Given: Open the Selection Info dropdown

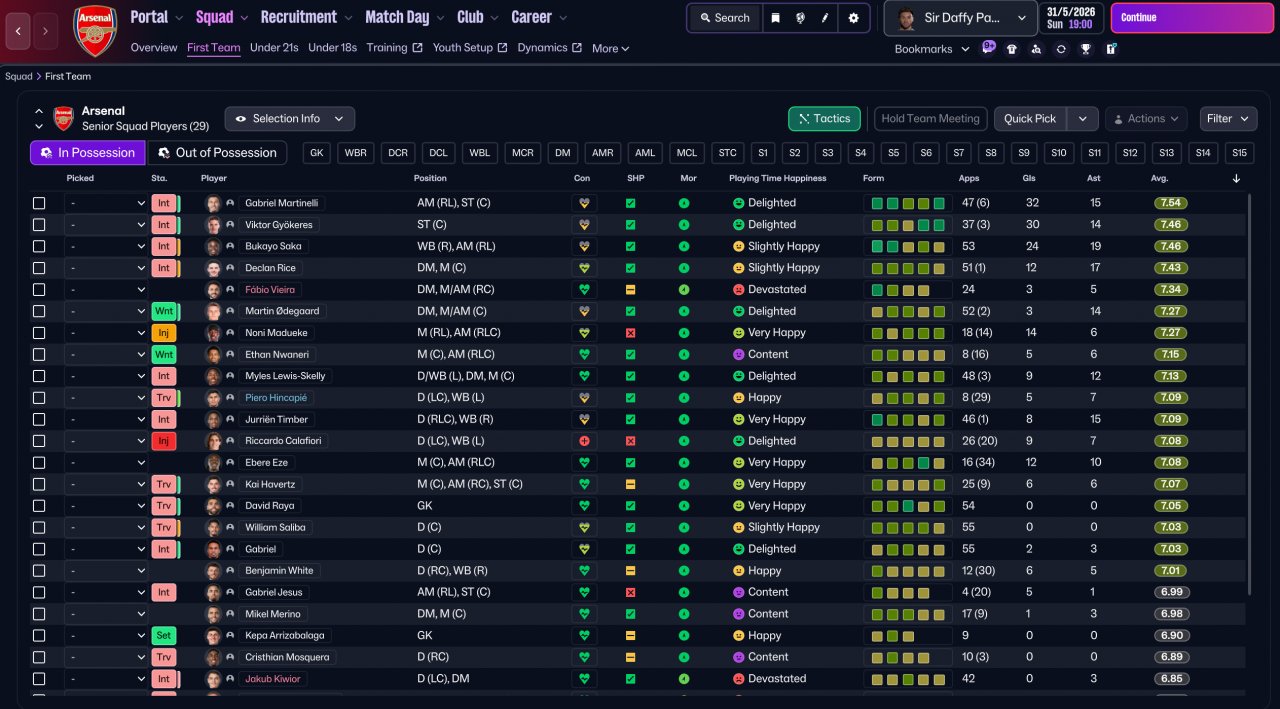Looking at the screenshot, I should (289, 119).
